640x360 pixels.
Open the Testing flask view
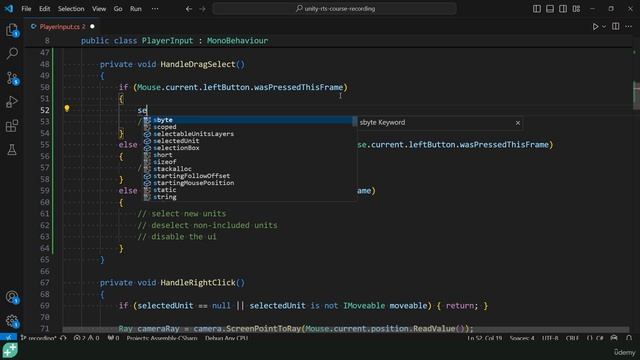(12, 149)
